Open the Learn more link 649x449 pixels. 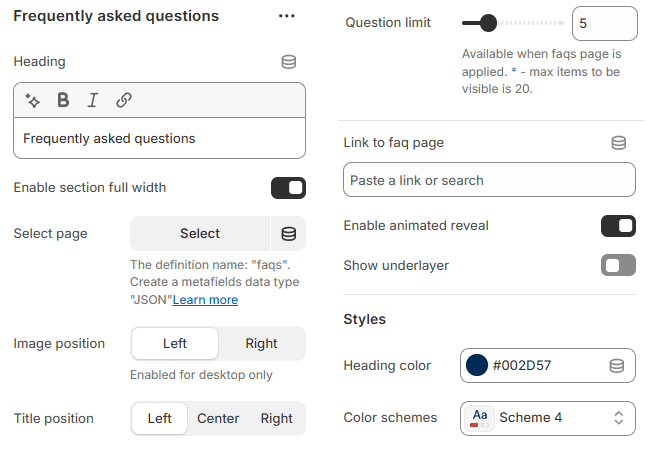(x=205, y=300)
